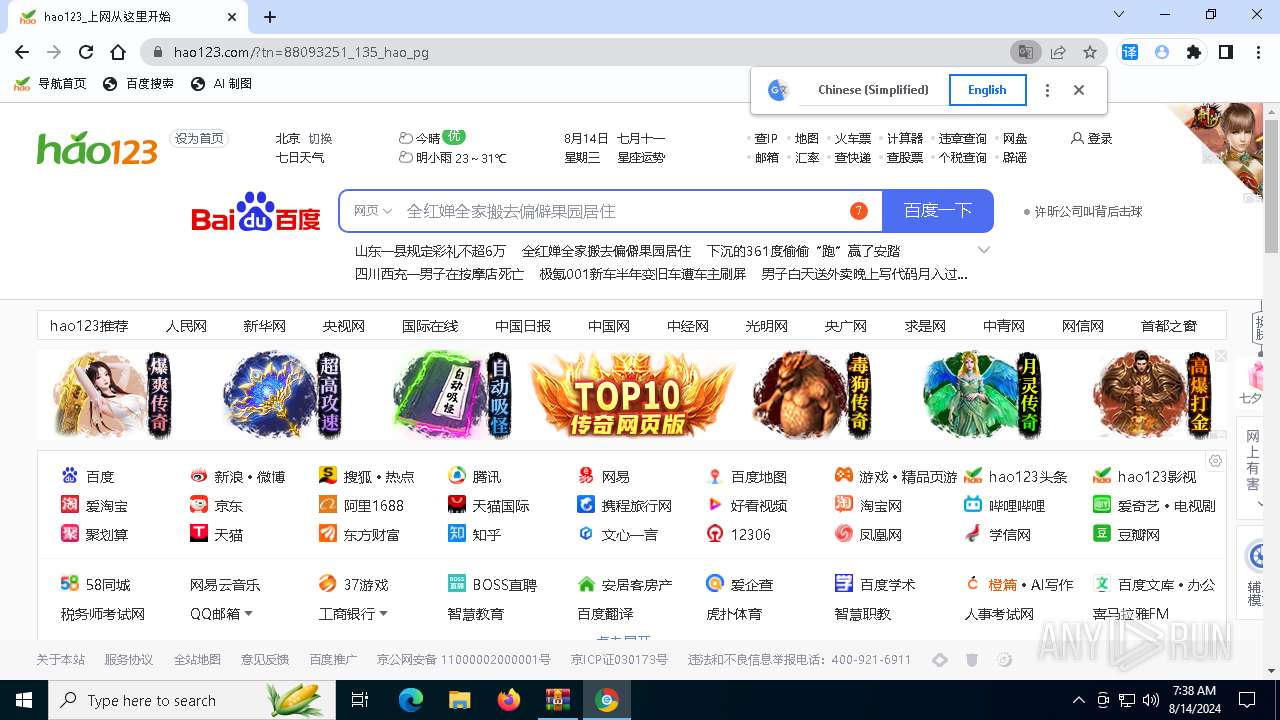Open the 搜狐 icon link

pyautogui.click(x=328, y=476)
